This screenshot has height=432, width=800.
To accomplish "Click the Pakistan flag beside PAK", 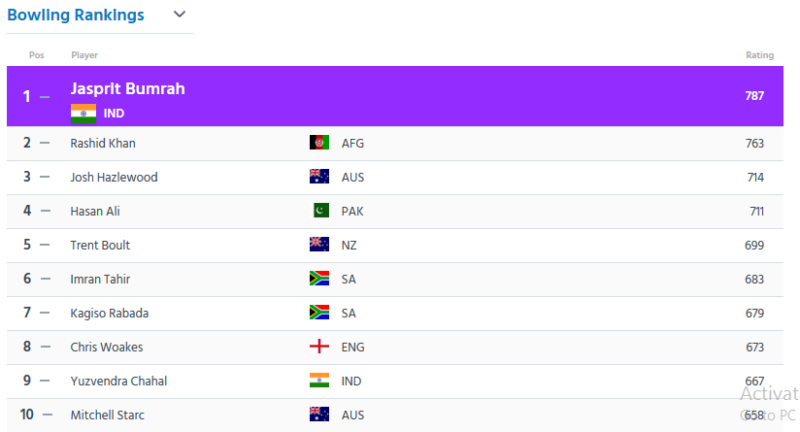I will point(321,211).
